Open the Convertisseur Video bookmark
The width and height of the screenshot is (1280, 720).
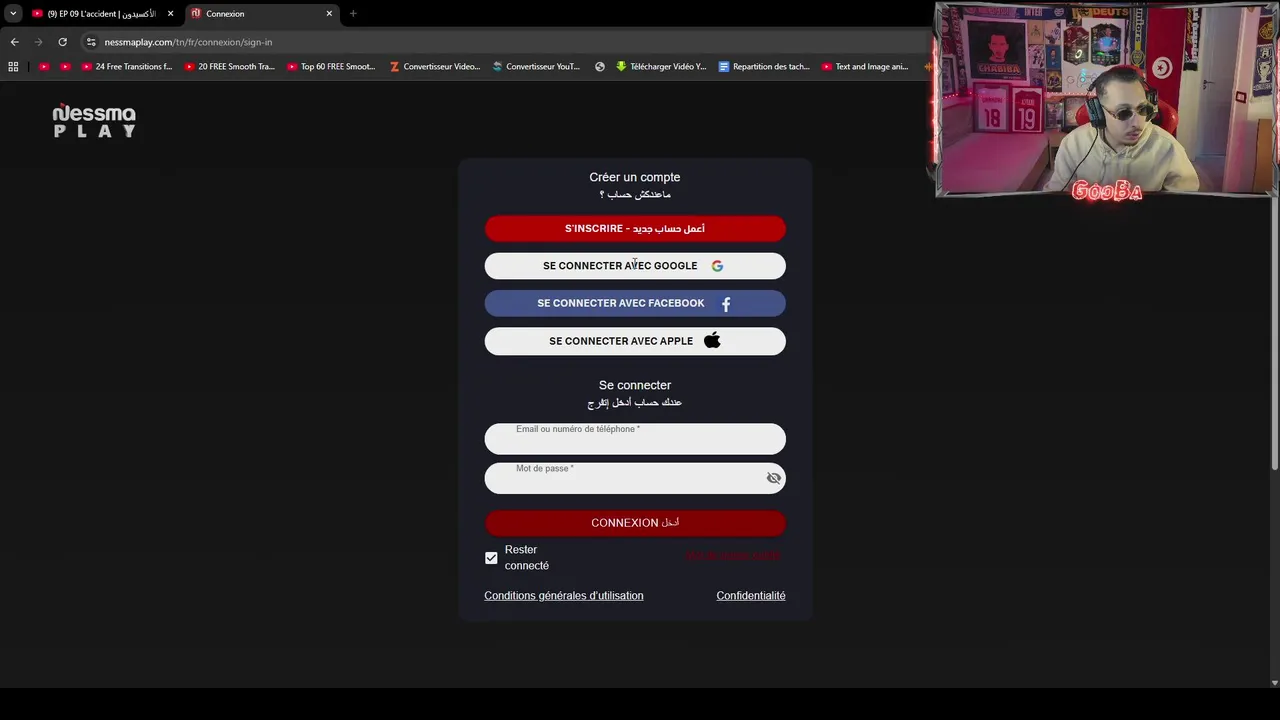tap(435, 67)
